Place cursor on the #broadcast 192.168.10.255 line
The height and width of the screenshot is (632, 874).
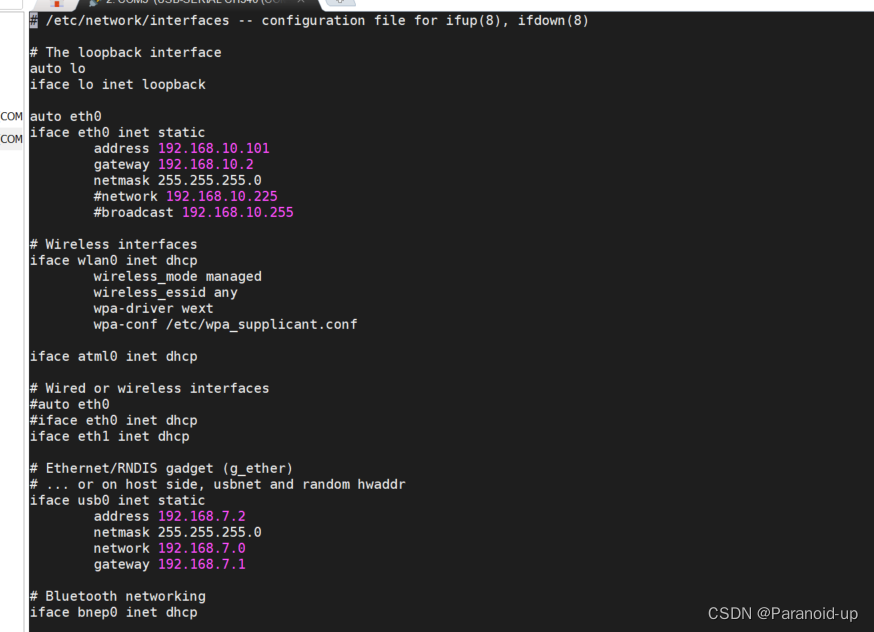193,212
